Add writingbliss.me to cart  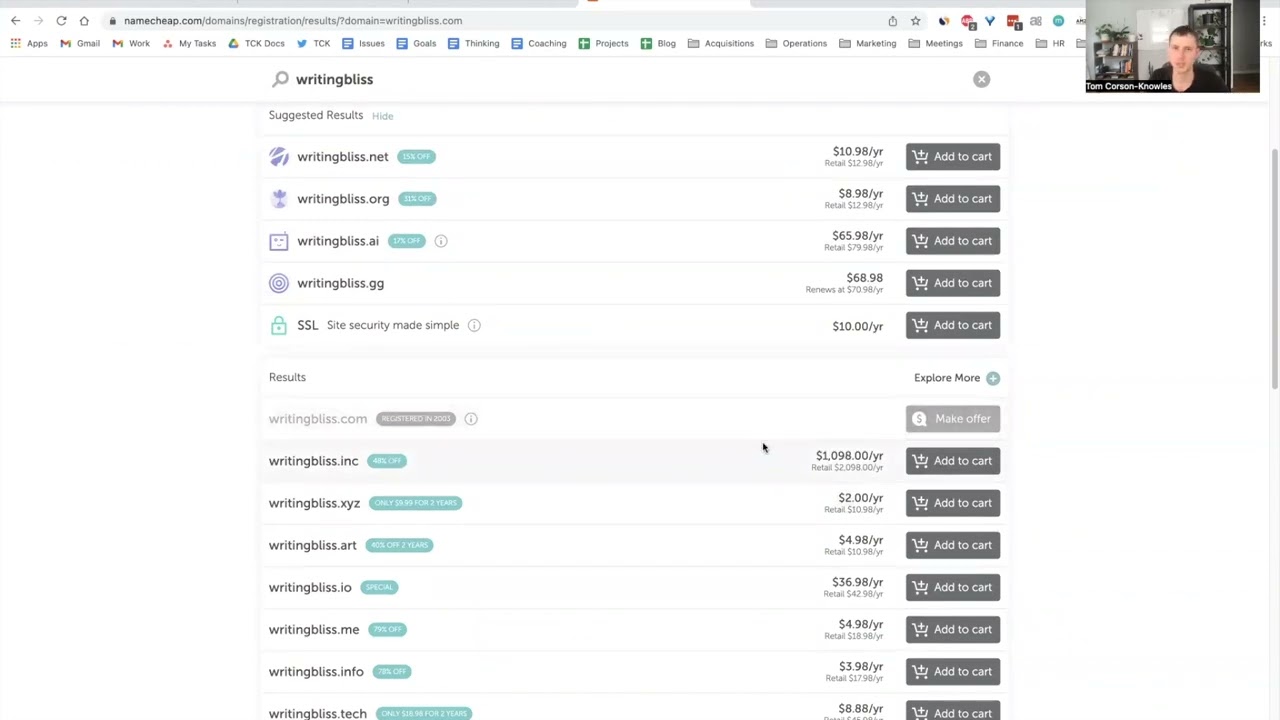tap(952, 629)
